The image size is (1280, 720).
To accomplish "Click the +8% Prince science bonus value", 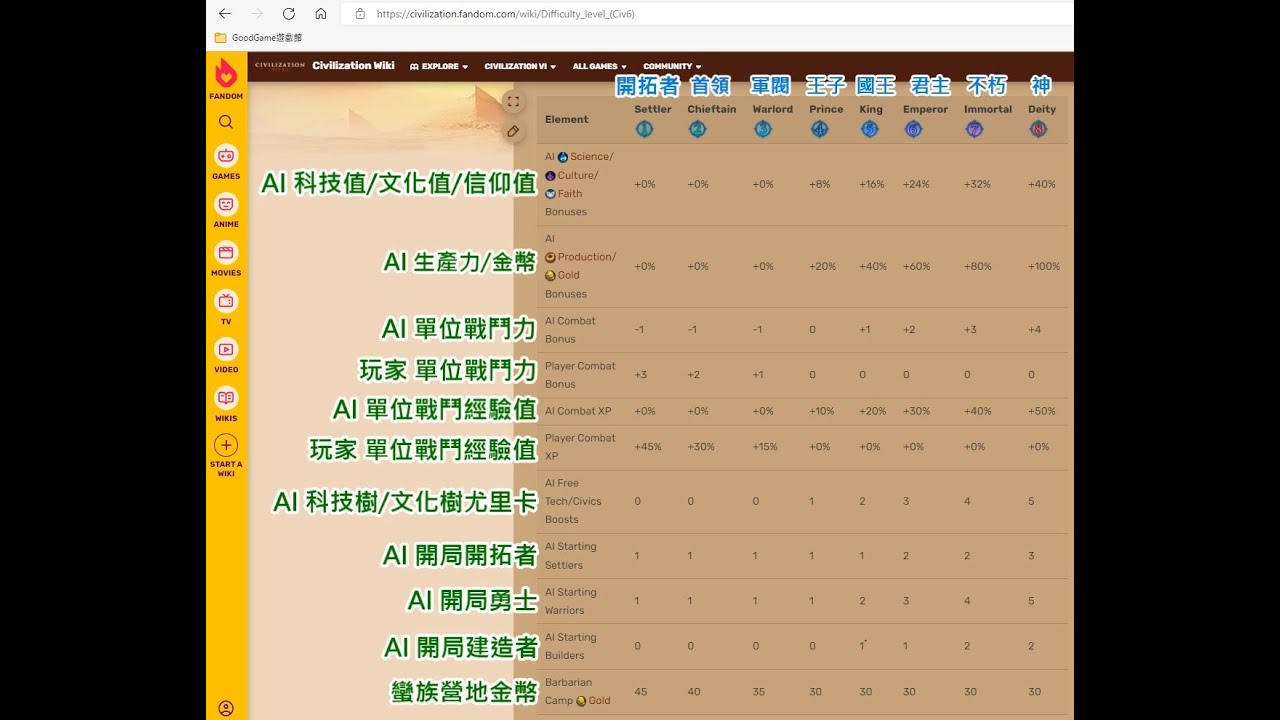I will (x=820, y=185).
